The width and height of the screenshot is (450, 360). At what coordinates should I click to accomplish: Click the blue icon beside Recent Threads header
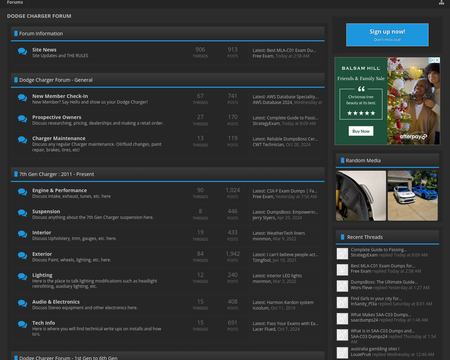click(x=342, y=237)
